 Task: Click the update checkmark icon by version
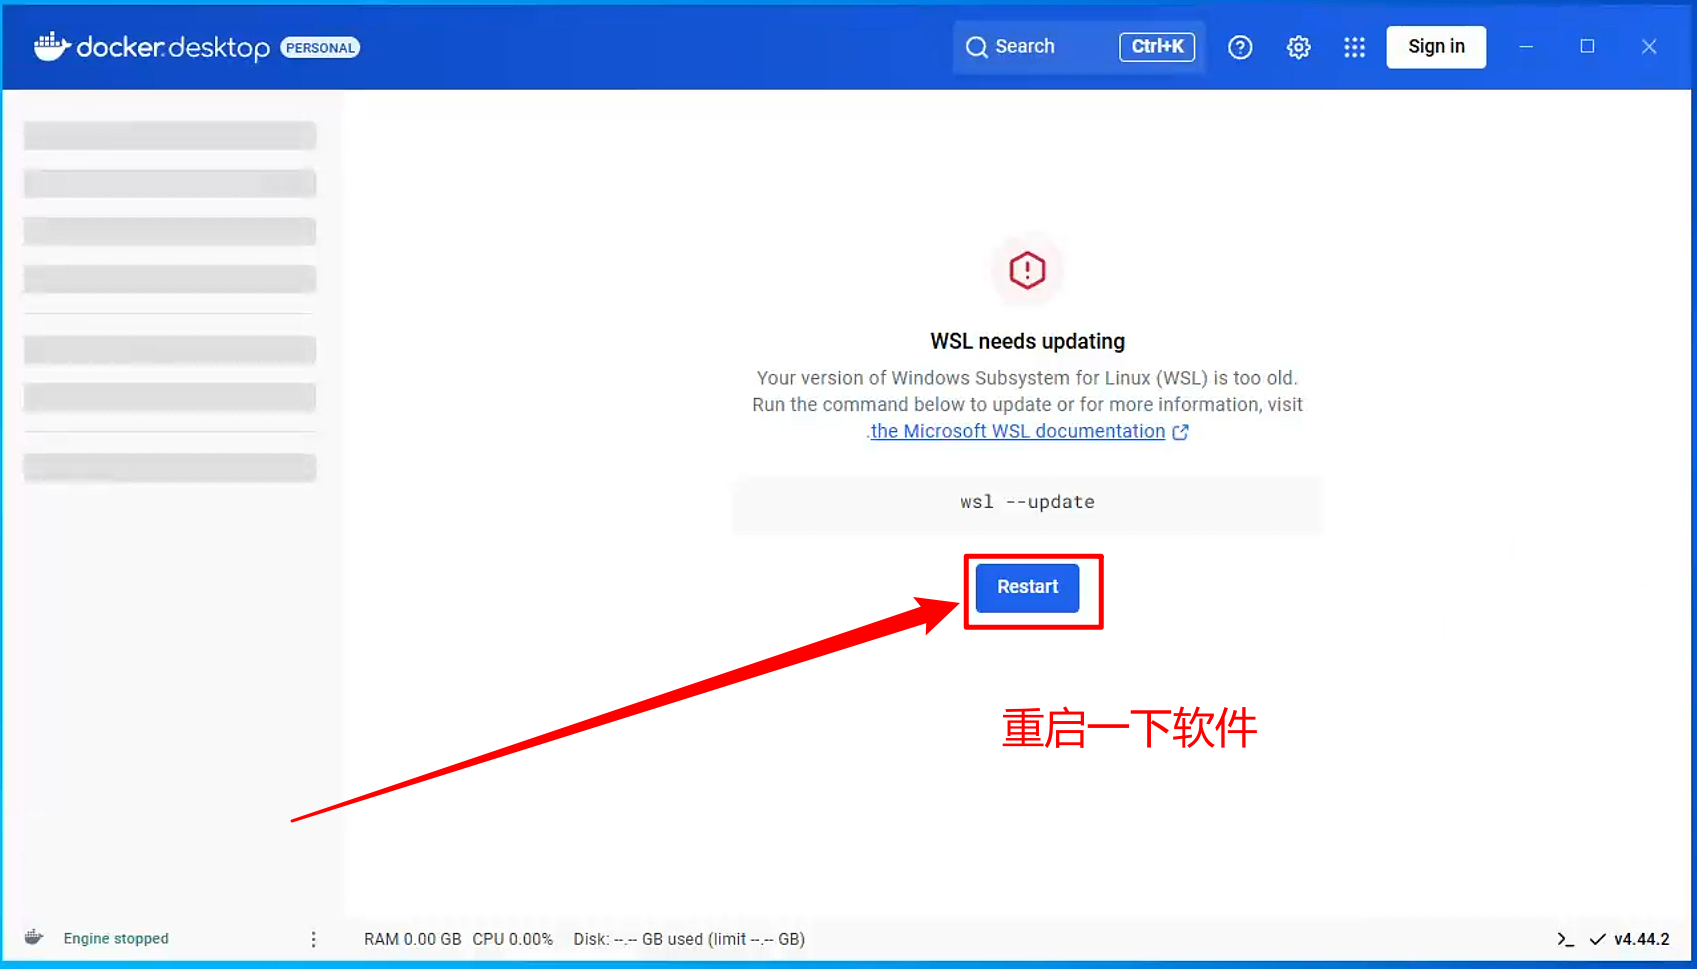(1597, 939)
